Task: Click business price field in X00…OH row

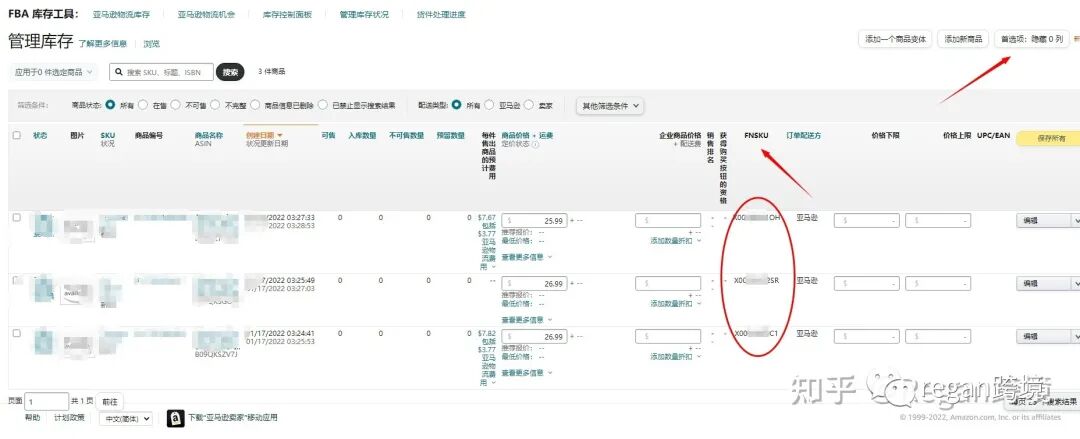Action: pos(668,221)
